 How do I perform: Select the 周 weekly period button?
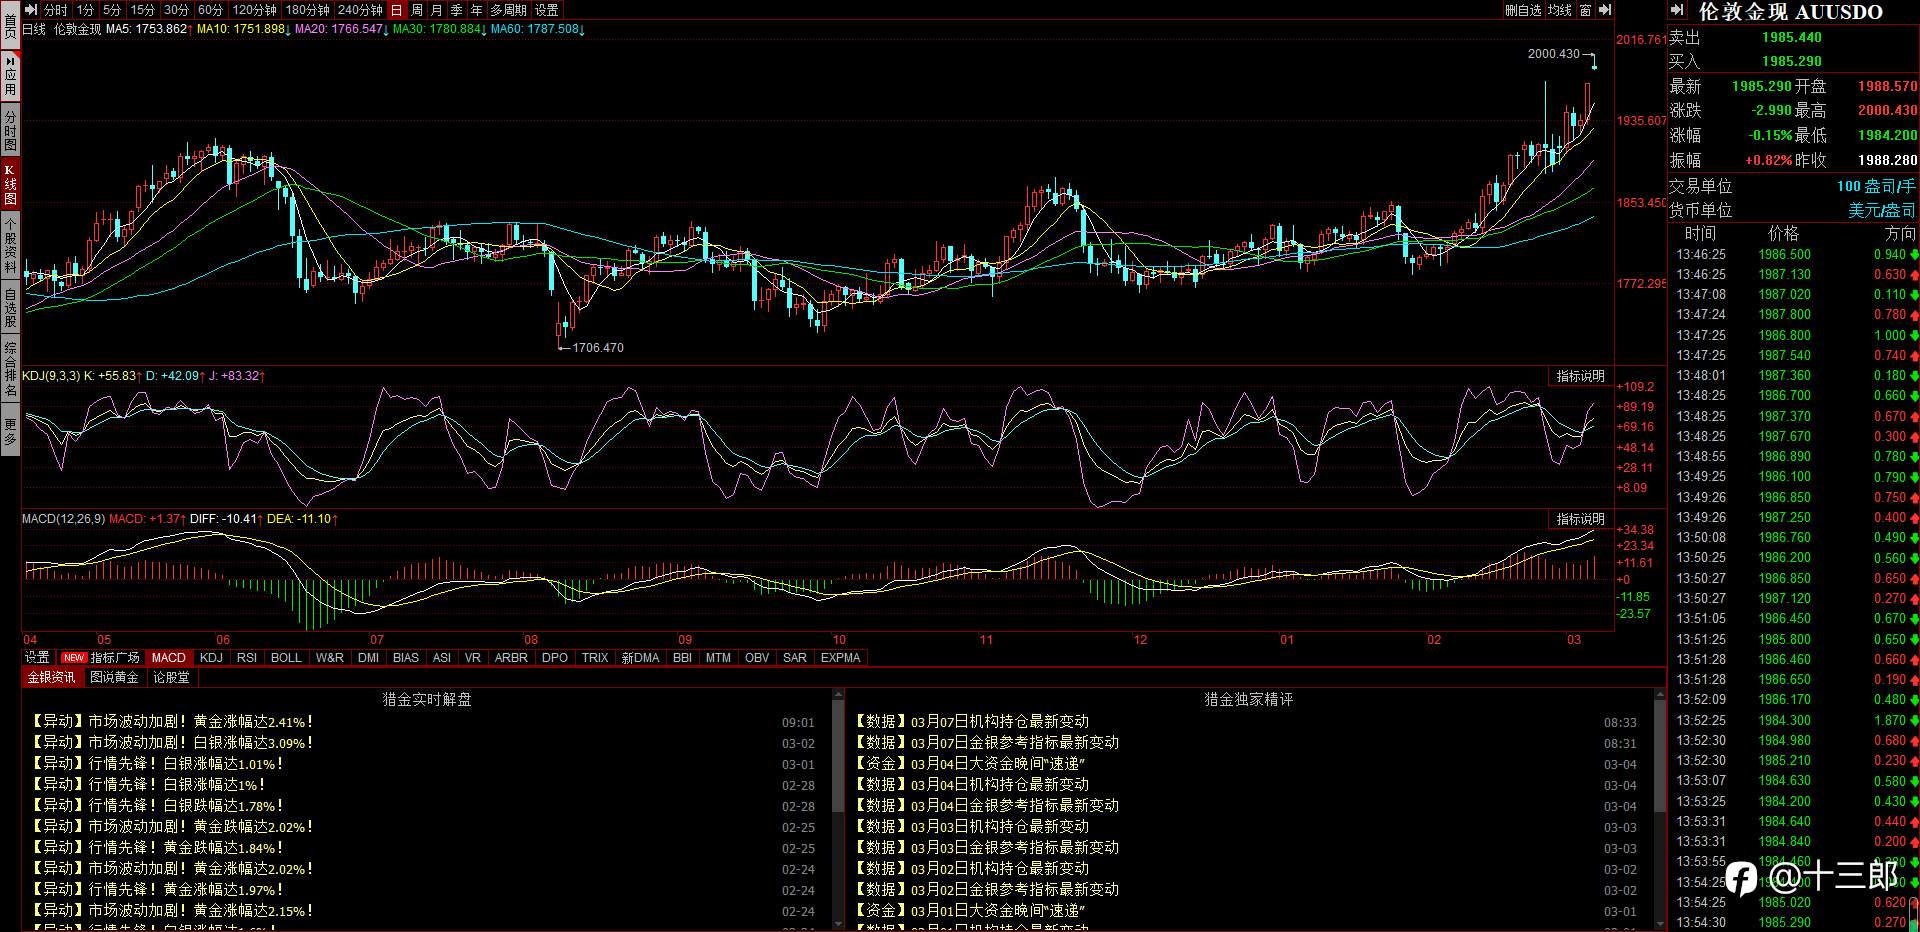417,10
